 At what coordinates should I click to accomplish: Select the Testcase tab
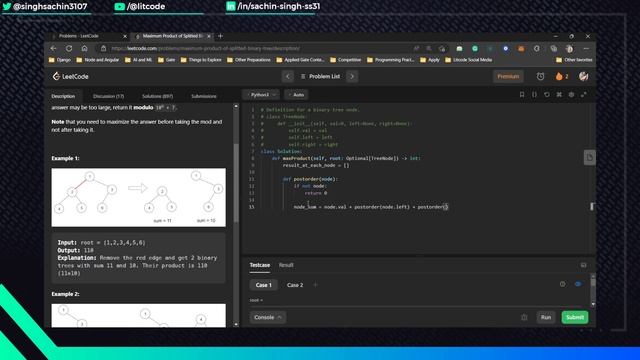pyautogui.click(x=260, y=265)
